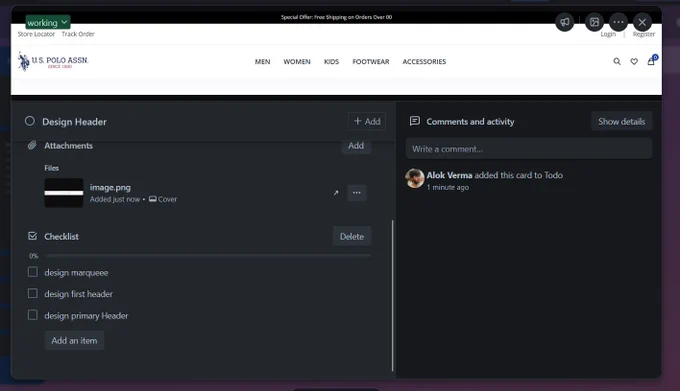Viewport: 680px width, 391px height.
Task: Click the cover image icon
Action: click(x=594, y=22)
